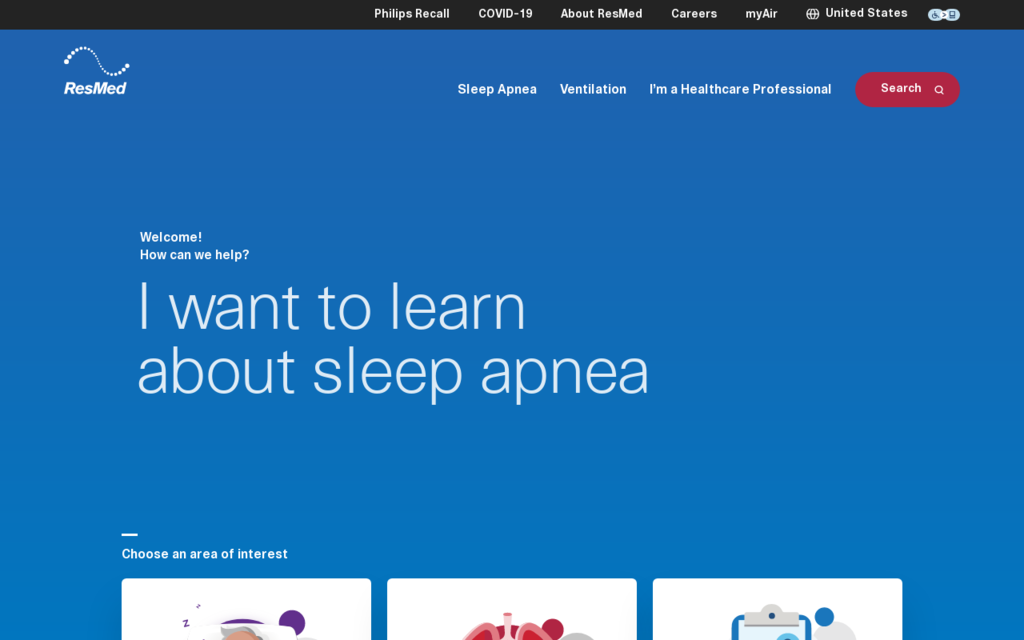Open the Careers link
The height and width of the screenshot is (640, 1024).
click(x=693, y=14)
